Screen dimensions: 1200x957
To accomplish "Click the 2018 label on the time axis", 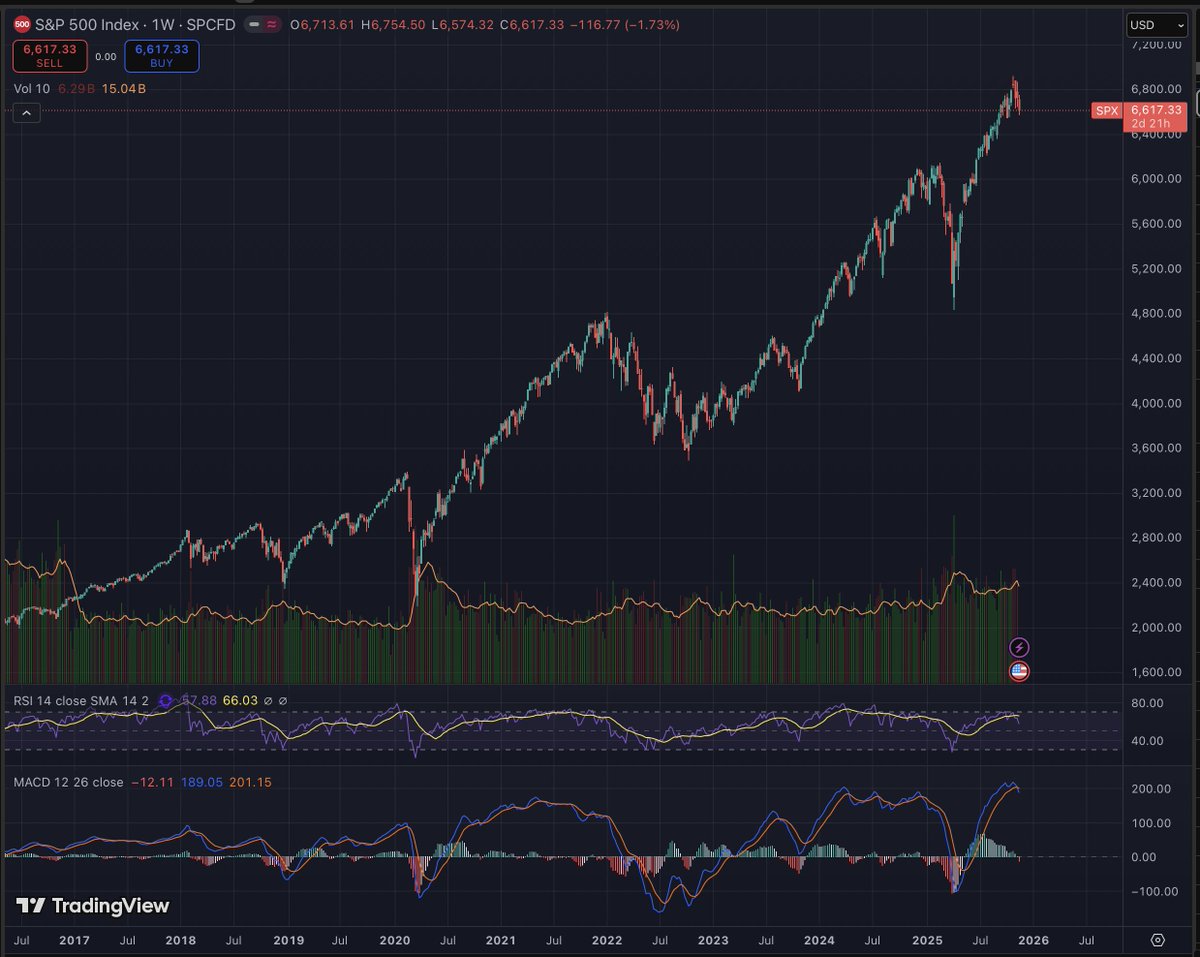I will point(181,940).
